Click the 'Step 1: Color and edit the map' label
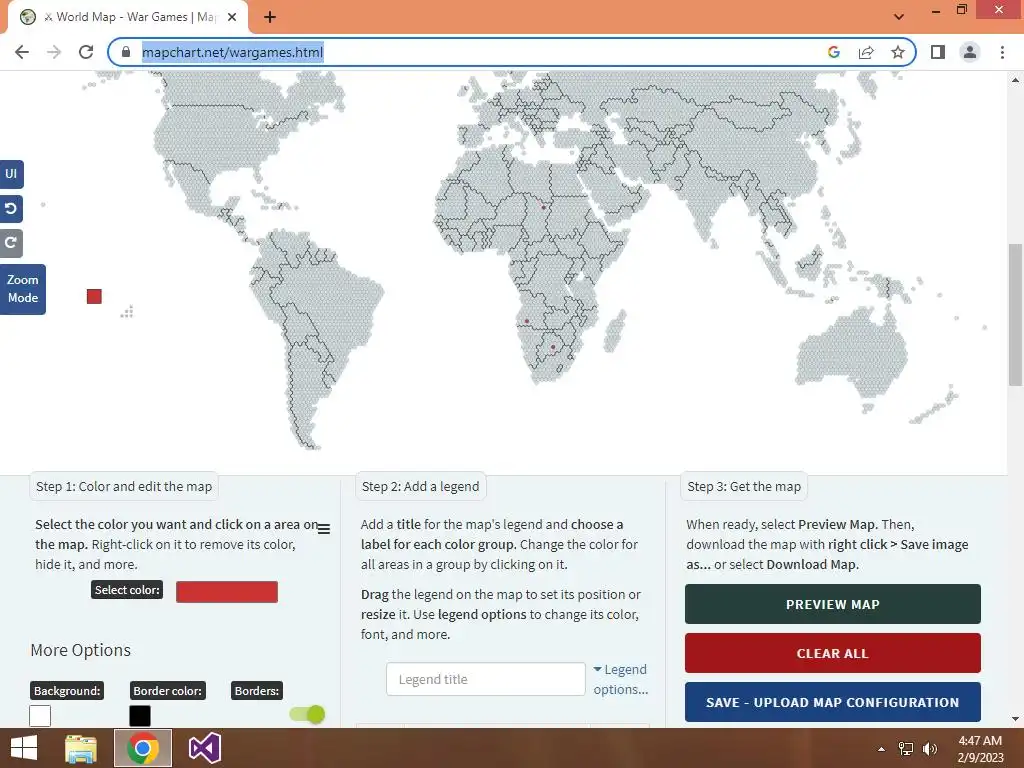The height and width of the screenshot is (768, 1024). tap(124, 487)
